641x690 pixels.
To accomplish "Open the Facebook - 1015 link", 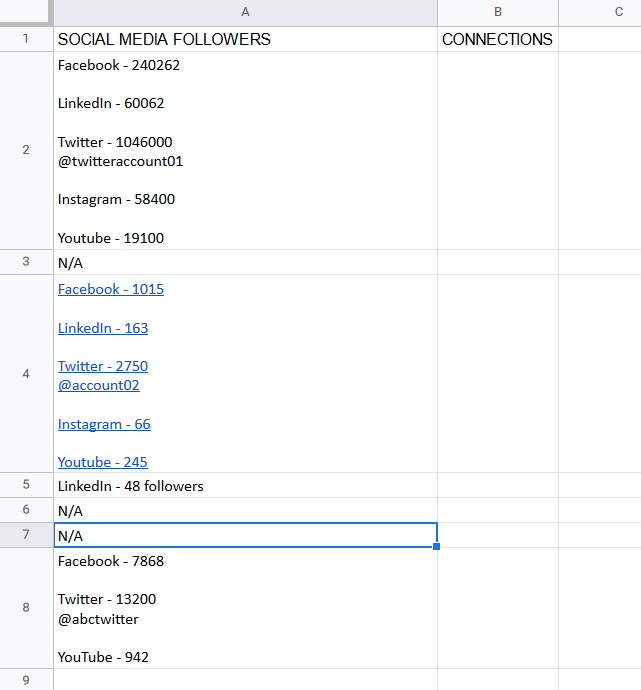I will tap(111, 289).
